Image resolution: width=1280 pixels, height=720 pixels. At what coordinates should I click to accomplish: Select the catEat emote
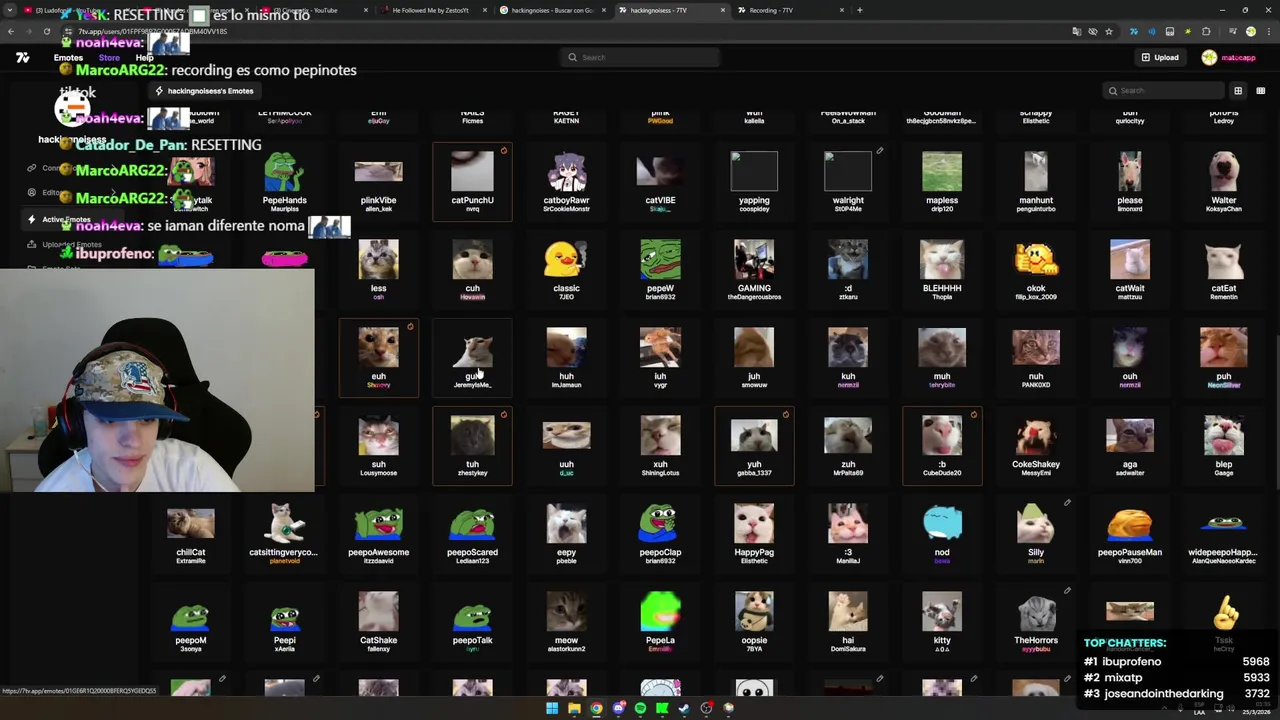tap(1224, 268)
